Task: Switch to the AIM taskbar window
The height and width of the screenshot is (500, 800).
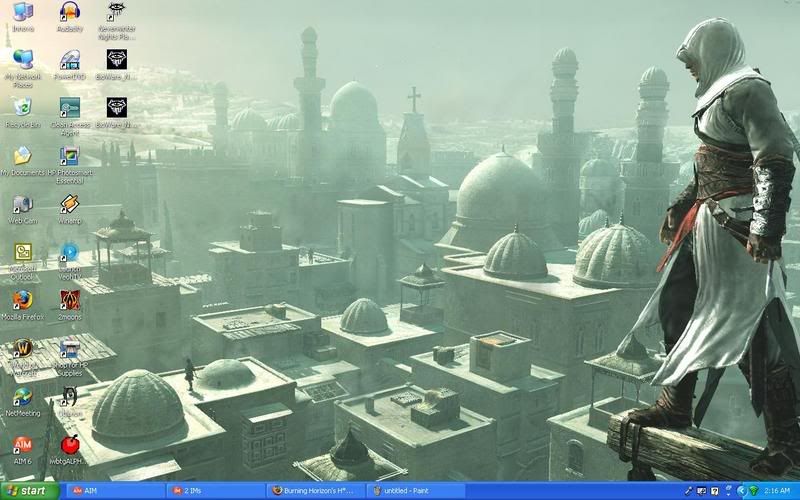Action: pyautogui.click(x=115, y=491)
